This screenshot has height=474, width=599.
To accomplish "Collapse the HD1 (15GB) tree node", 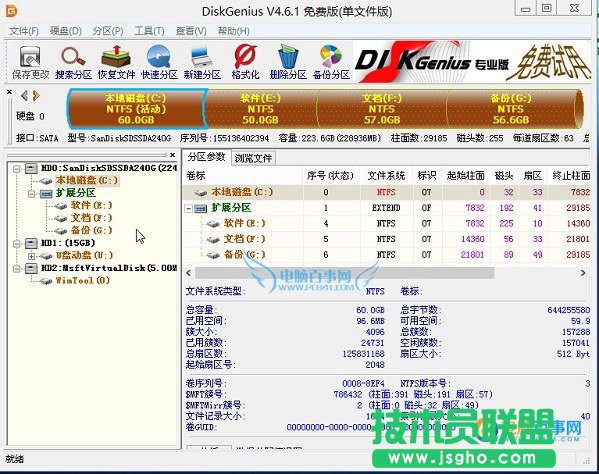I will click(16, 243).
